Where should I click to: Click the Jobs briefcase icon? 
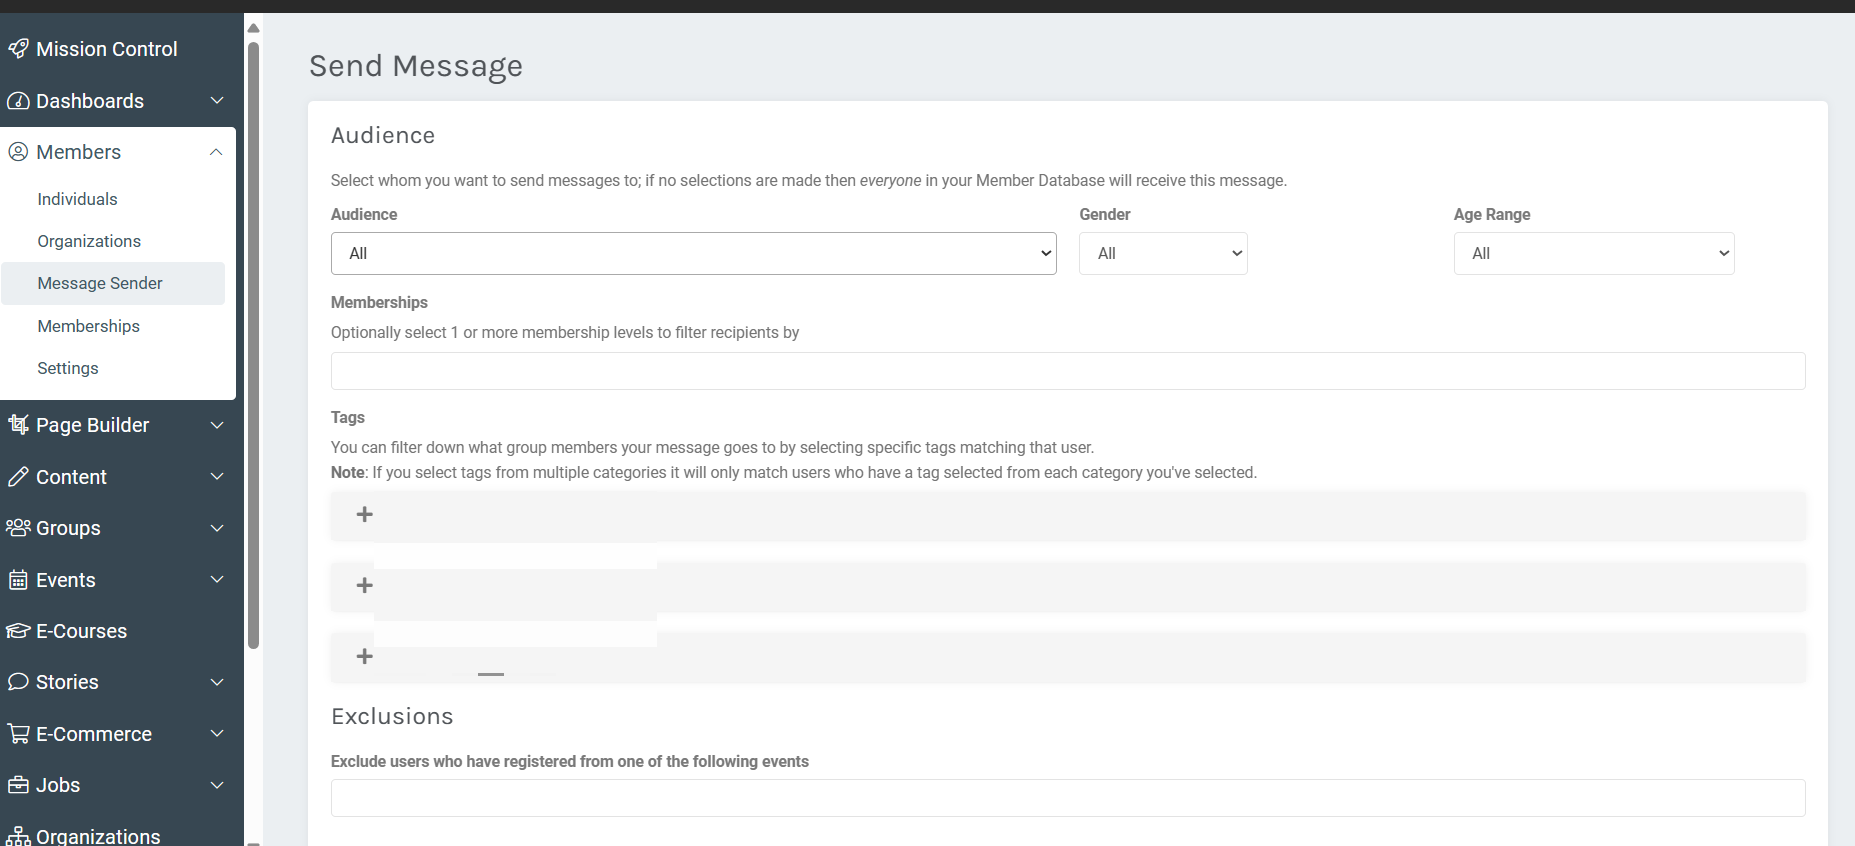tap(18, 785)
